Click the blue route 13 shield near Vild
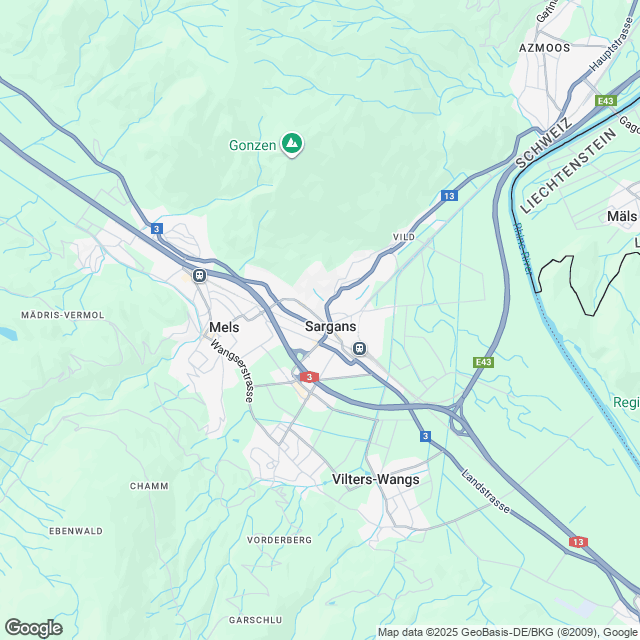Screen dimensions: 640x640 point(449,196)
